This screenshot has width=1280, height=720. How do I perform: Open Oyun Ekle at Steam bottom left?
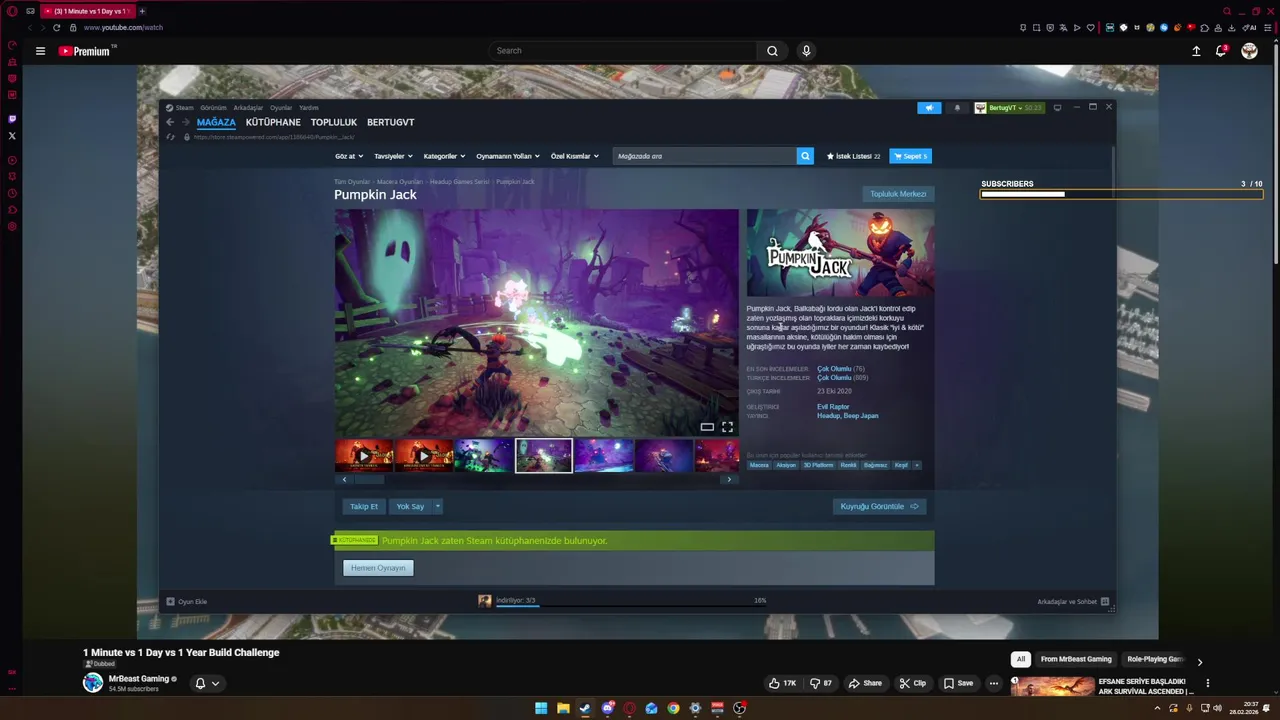coord(187,602)
